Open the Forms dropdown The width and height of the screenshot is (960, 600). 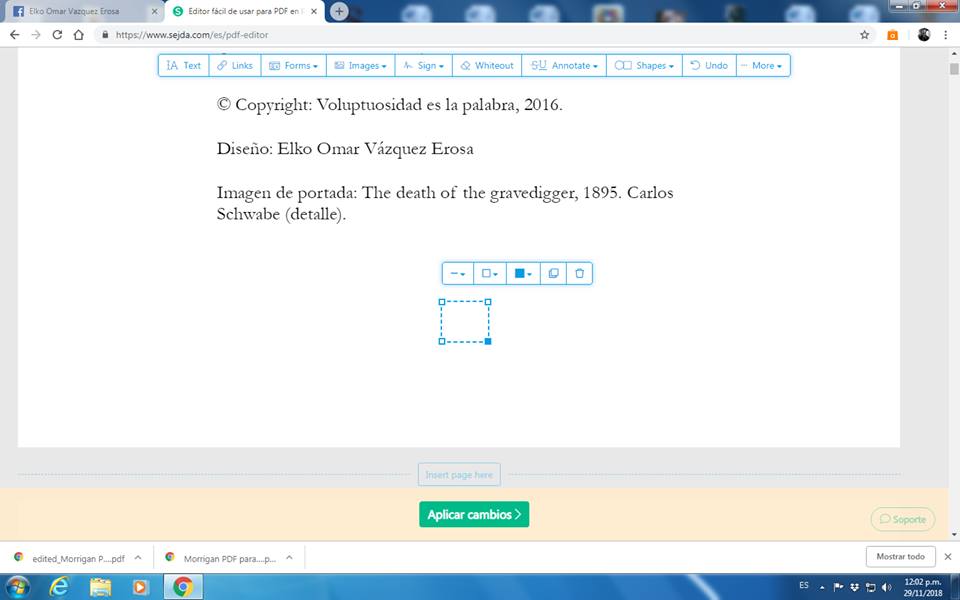tap(293, 65)
